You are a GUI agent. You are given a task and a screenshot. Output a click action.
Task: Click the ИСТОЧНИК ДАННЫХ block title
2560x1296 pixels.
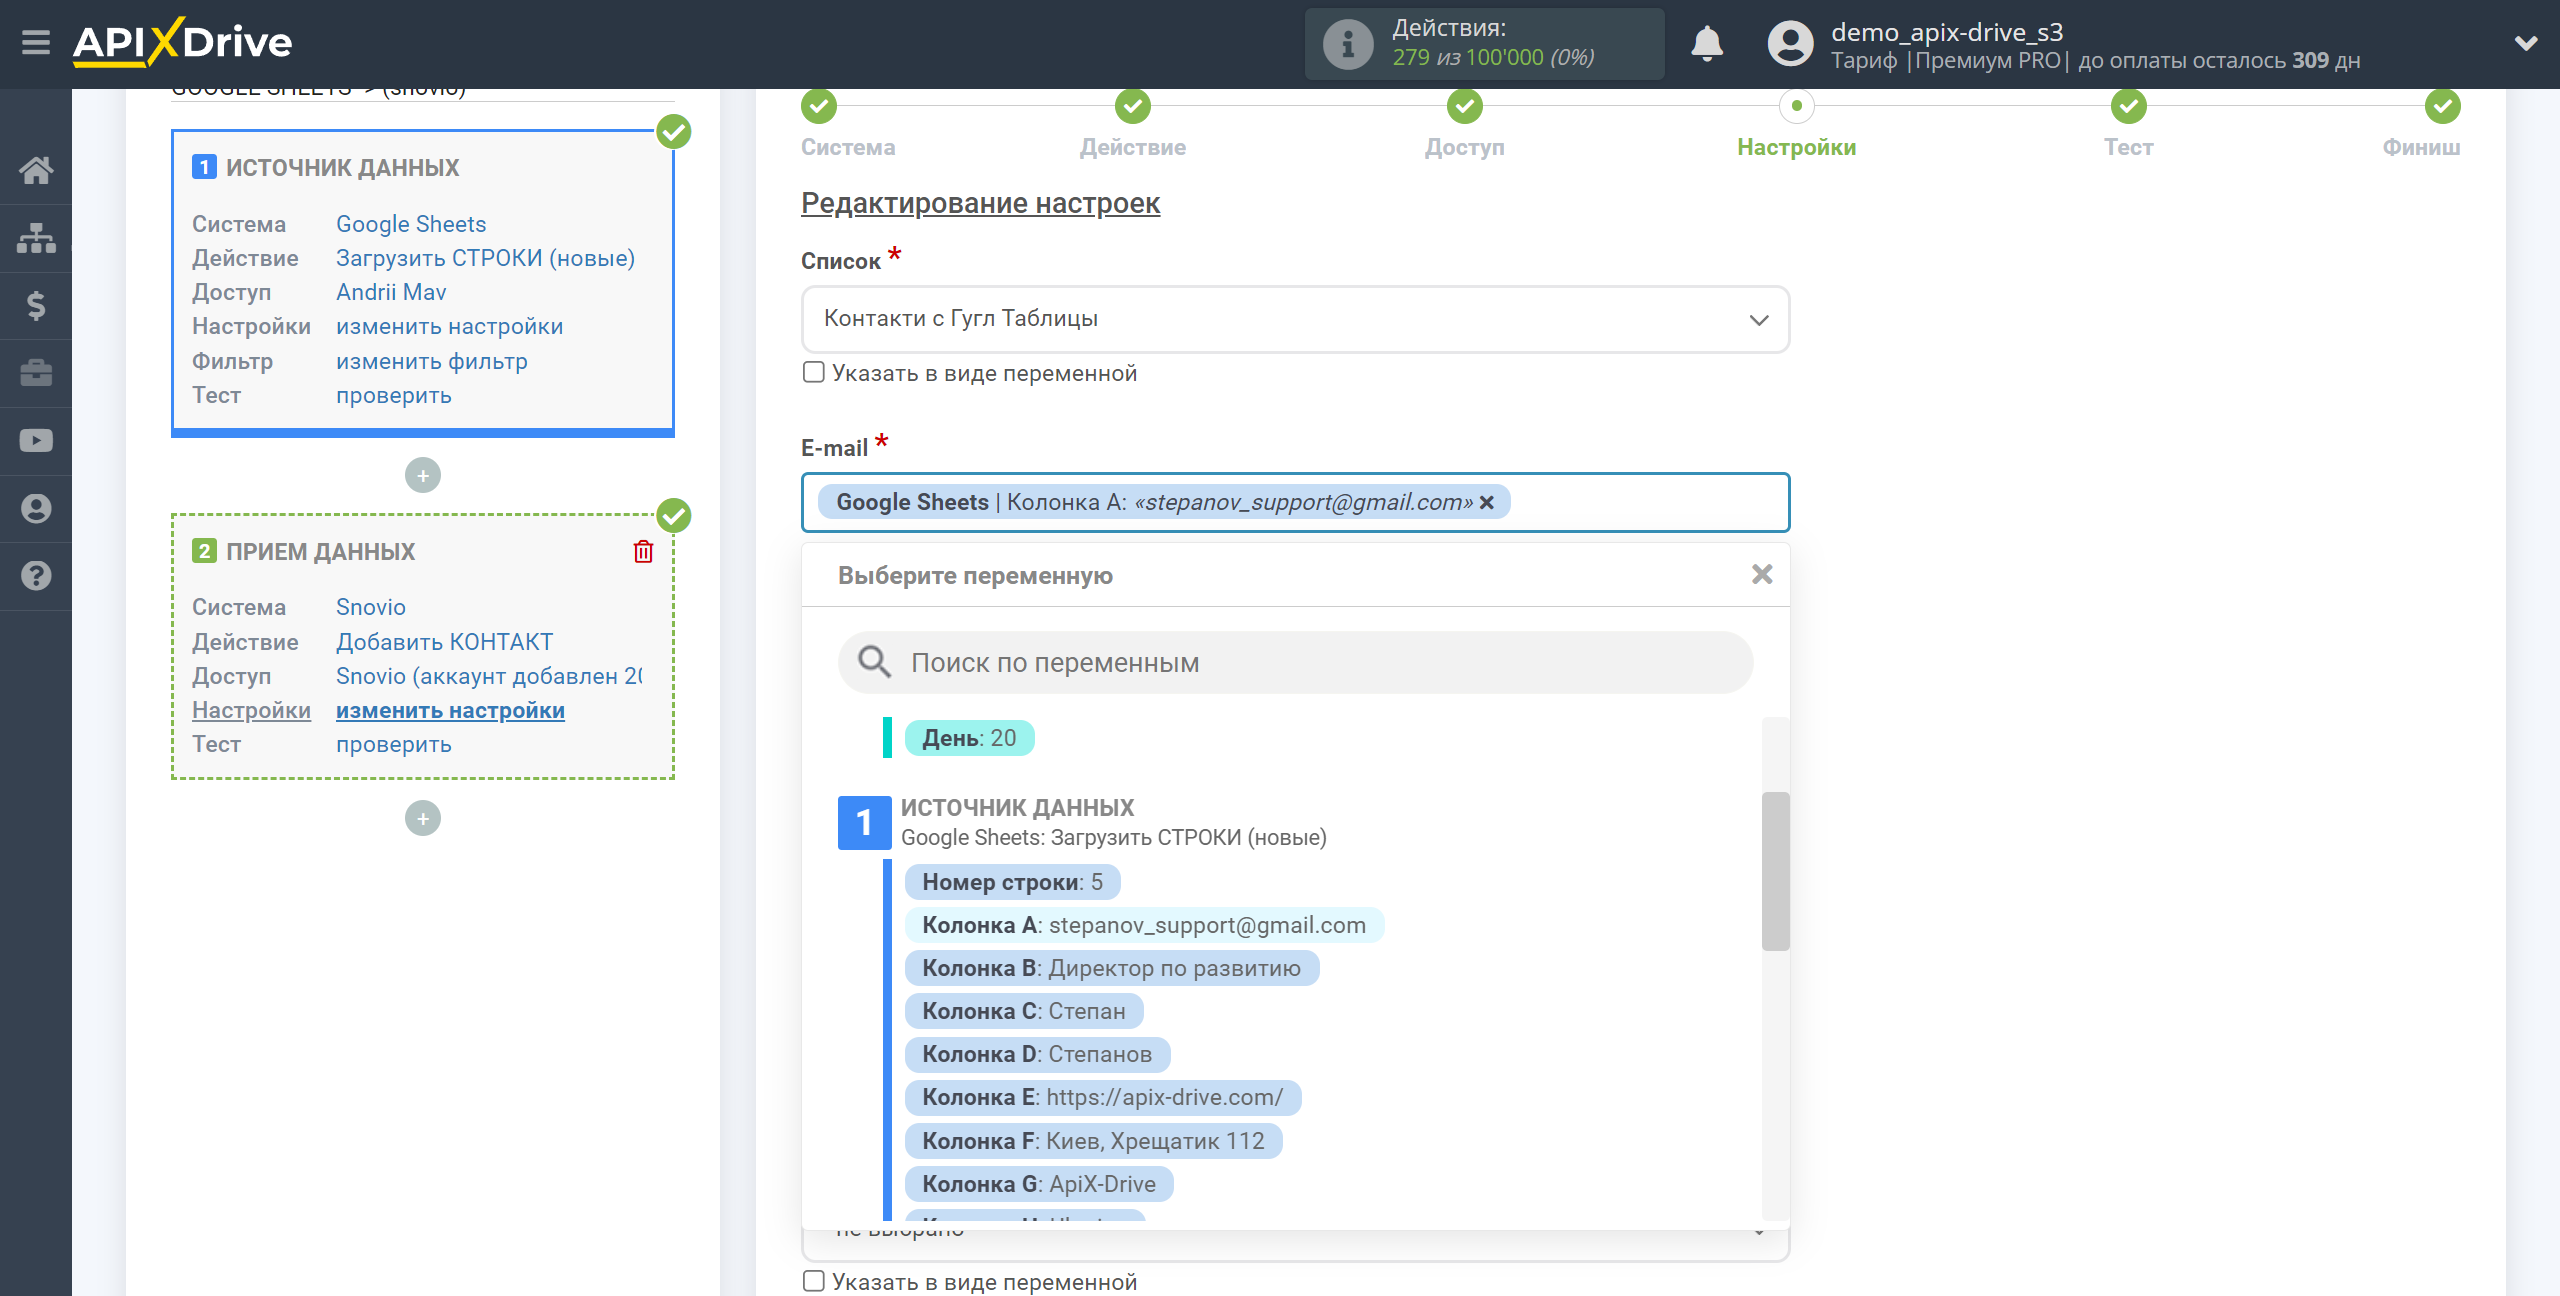pos(342,167)
